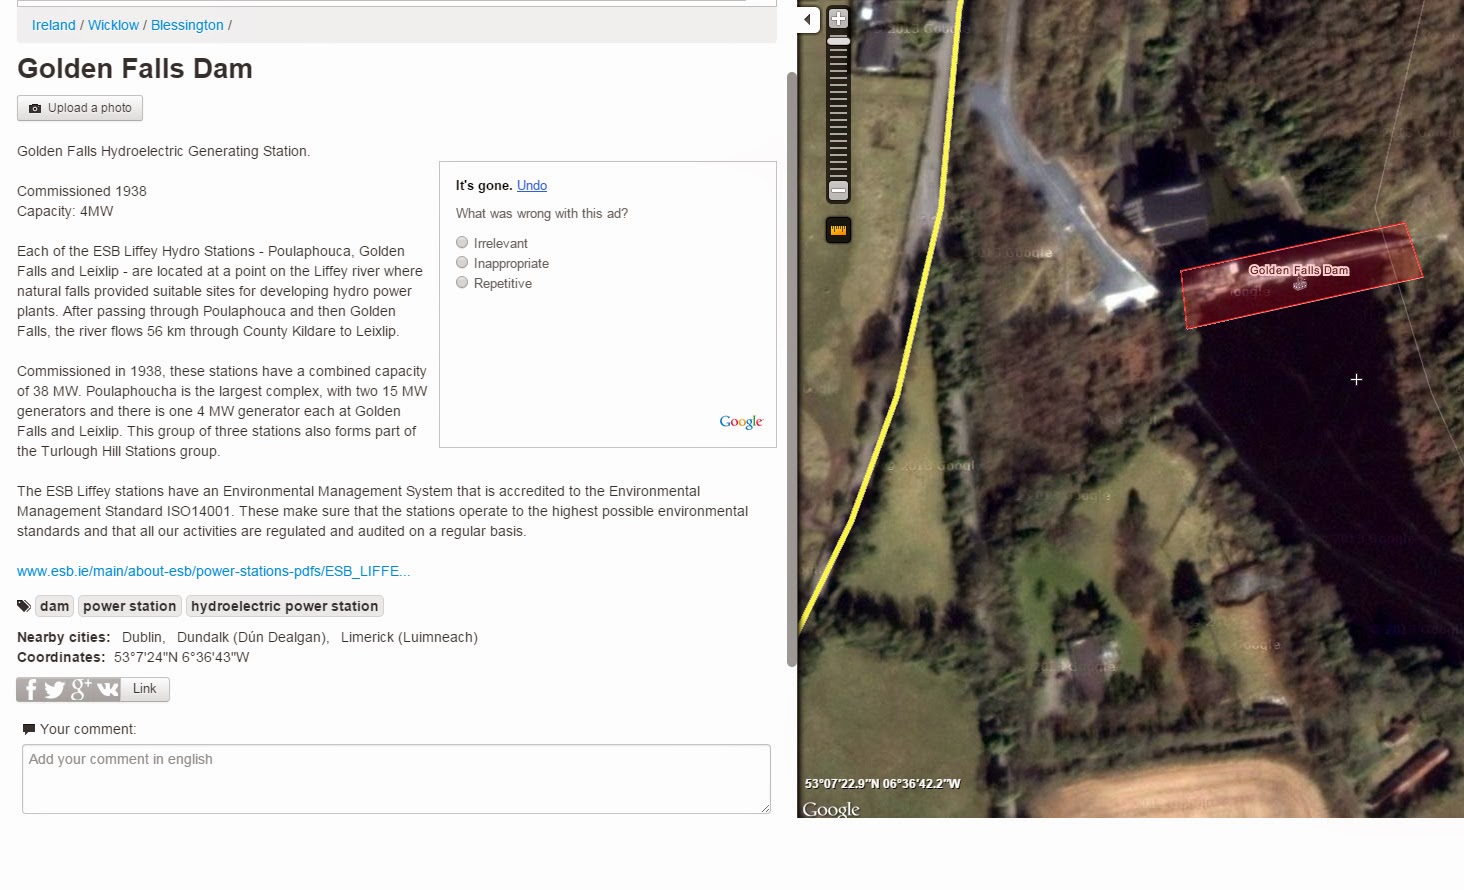Click the coordinates 53°7'24"N 6°36'43"W text
The width and height of the screenshot is (1464, 890).
tap(182, 657)
